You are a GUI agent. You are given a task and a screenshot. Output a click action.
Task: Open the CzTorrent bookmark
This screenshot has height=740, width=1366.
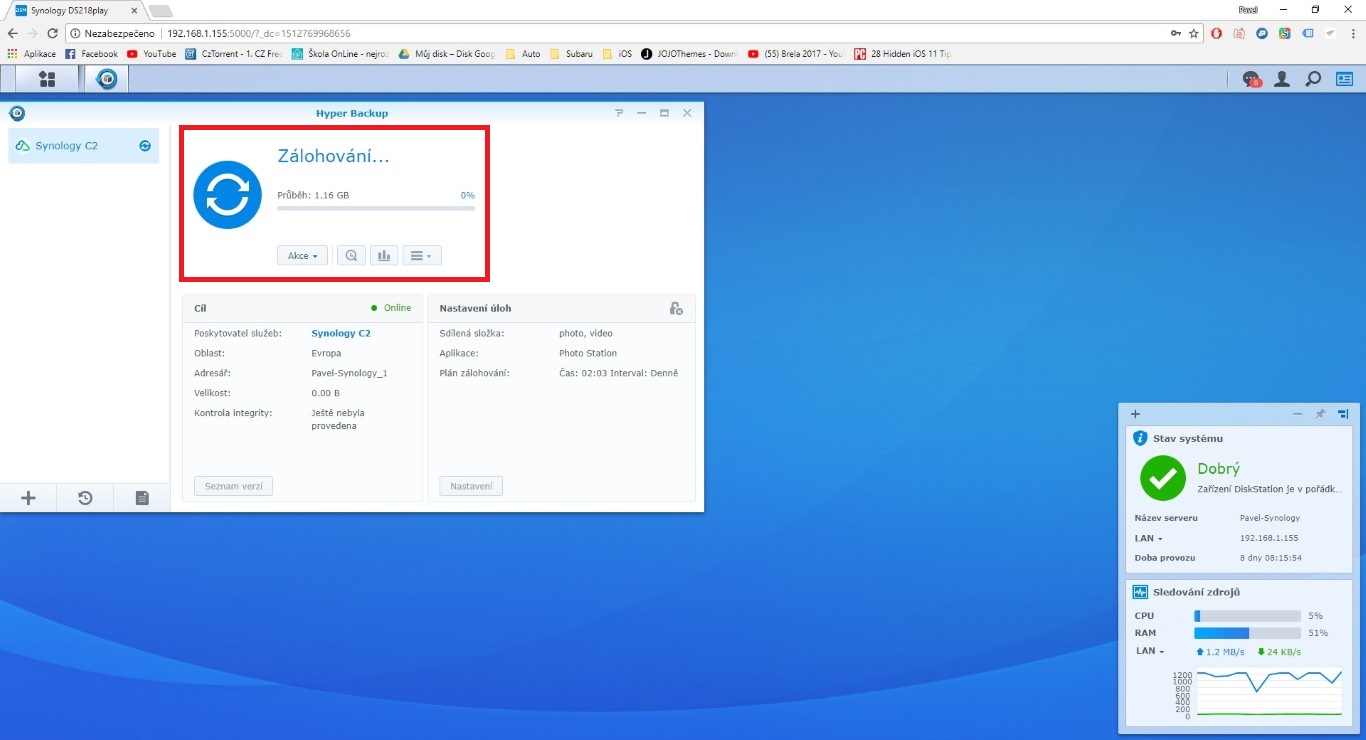tap(234, 54)
